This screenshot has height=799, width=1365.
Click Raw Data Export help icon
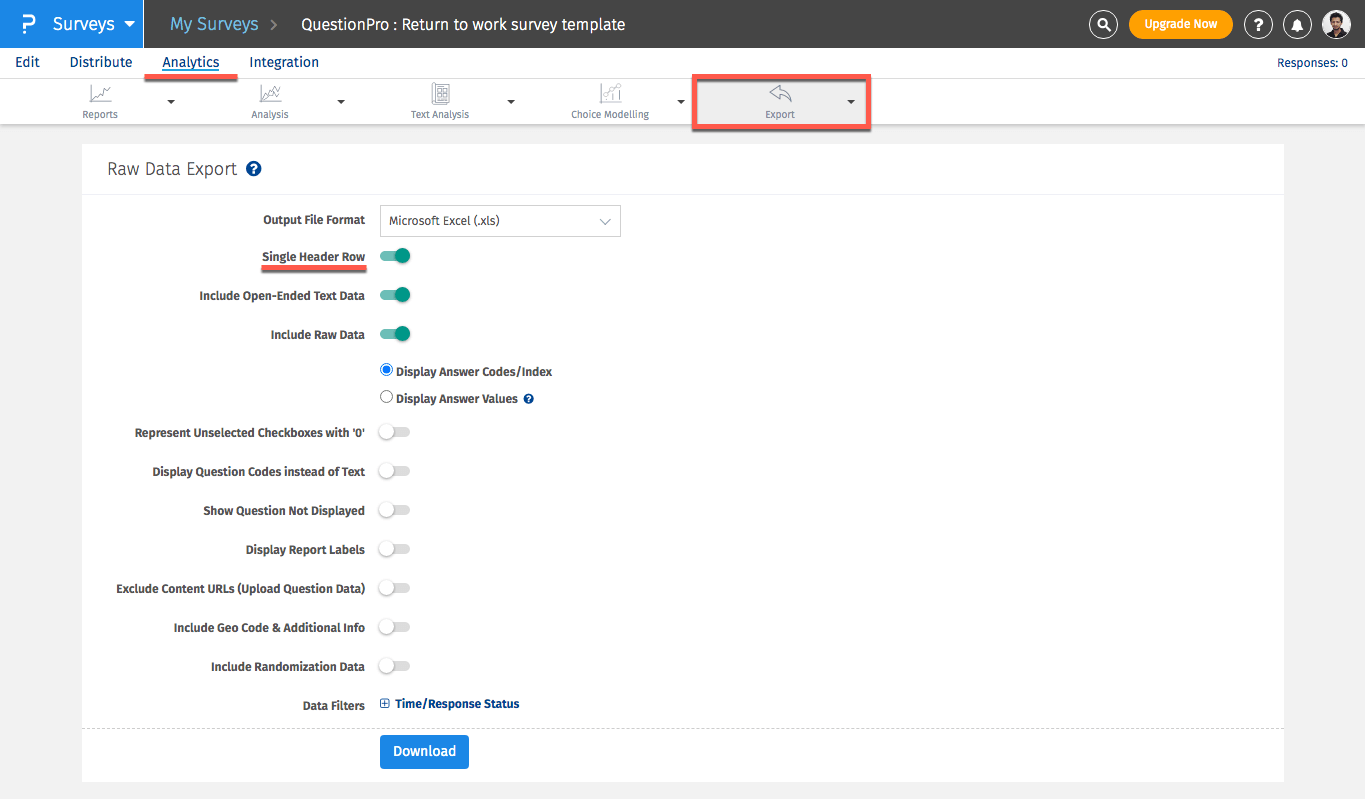(254, 169)
